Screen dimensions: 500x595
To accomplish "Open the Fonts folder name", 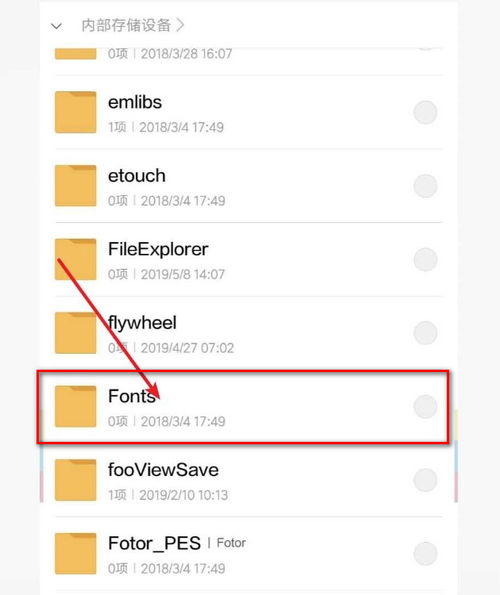I will tap(132, 396).
